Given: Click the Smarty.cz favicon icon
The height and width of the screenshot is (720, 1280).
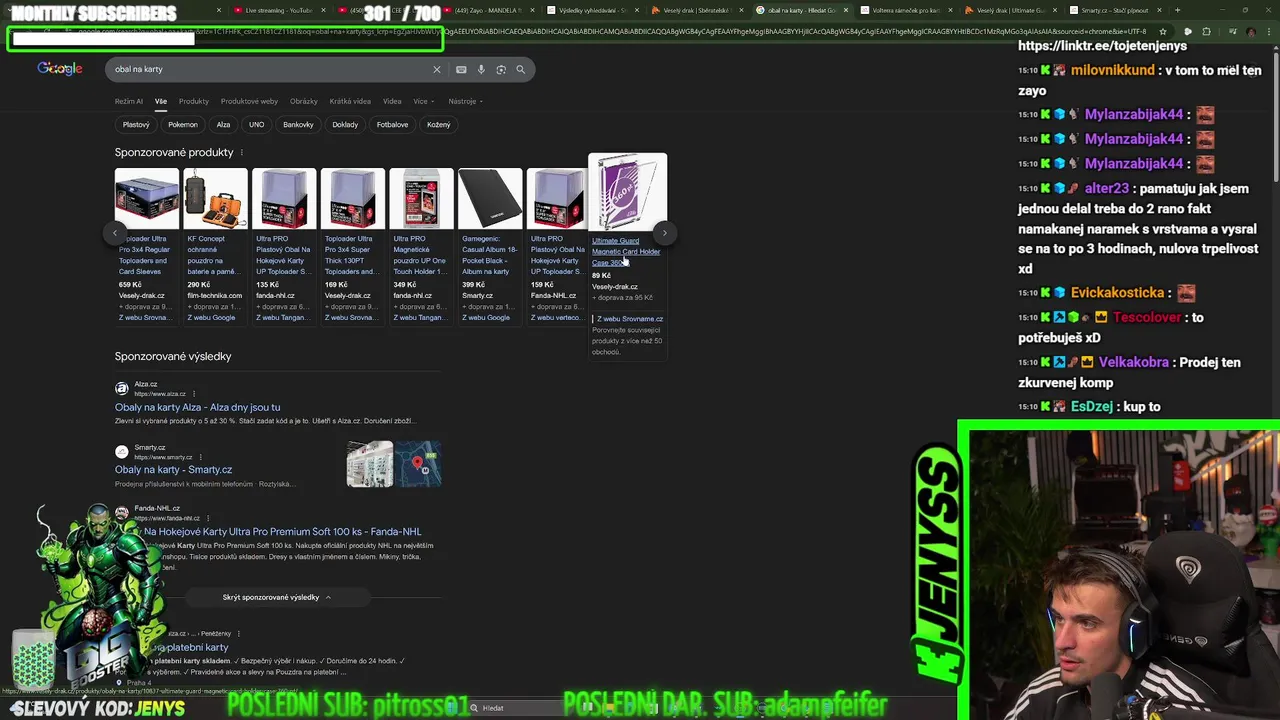Looking at the screenshot, I should [x=122, y=452].
